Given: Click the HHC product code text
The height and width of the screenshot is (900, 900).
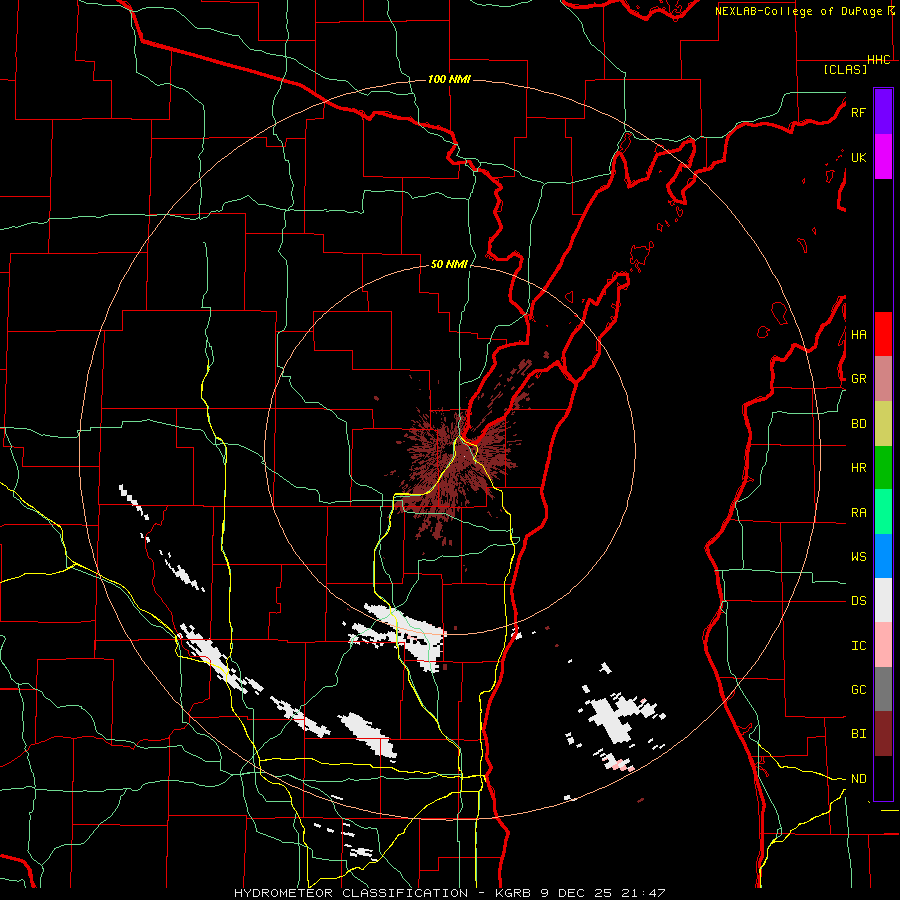Looking at the screenshot, I should [878, 60].
